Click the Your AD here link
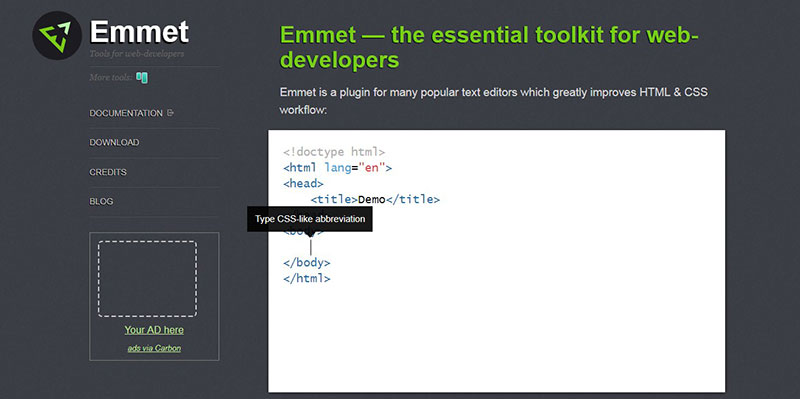 pyautogui.click(x=154, y=330)
